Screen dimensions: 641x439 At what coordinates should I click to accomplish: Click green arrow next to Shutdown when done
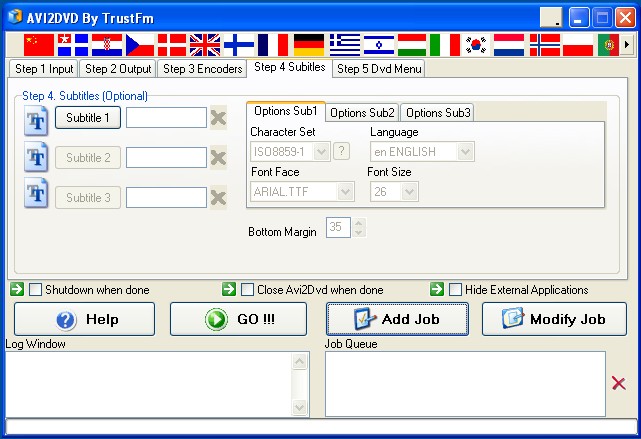coord(17,289)
